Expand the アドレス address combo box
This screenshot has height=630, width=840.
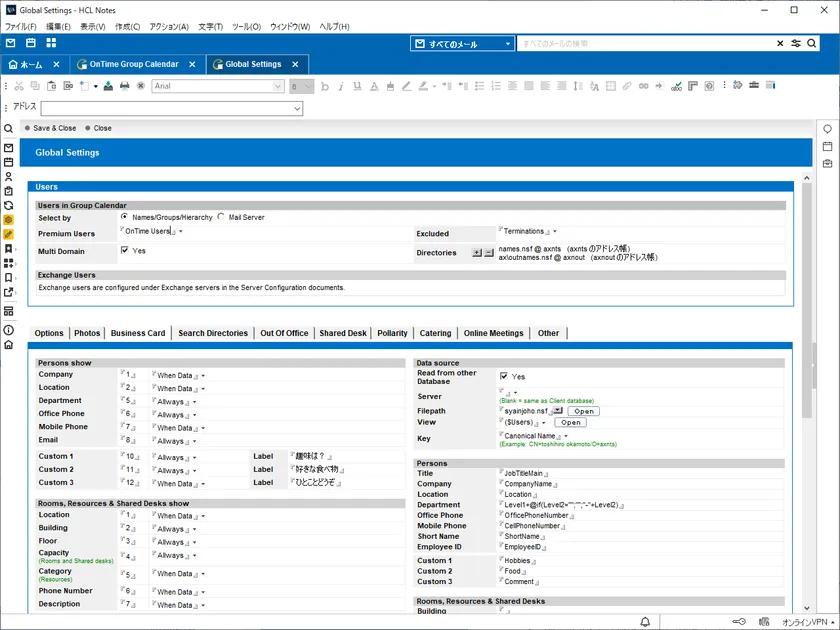[x=297, y=108]
